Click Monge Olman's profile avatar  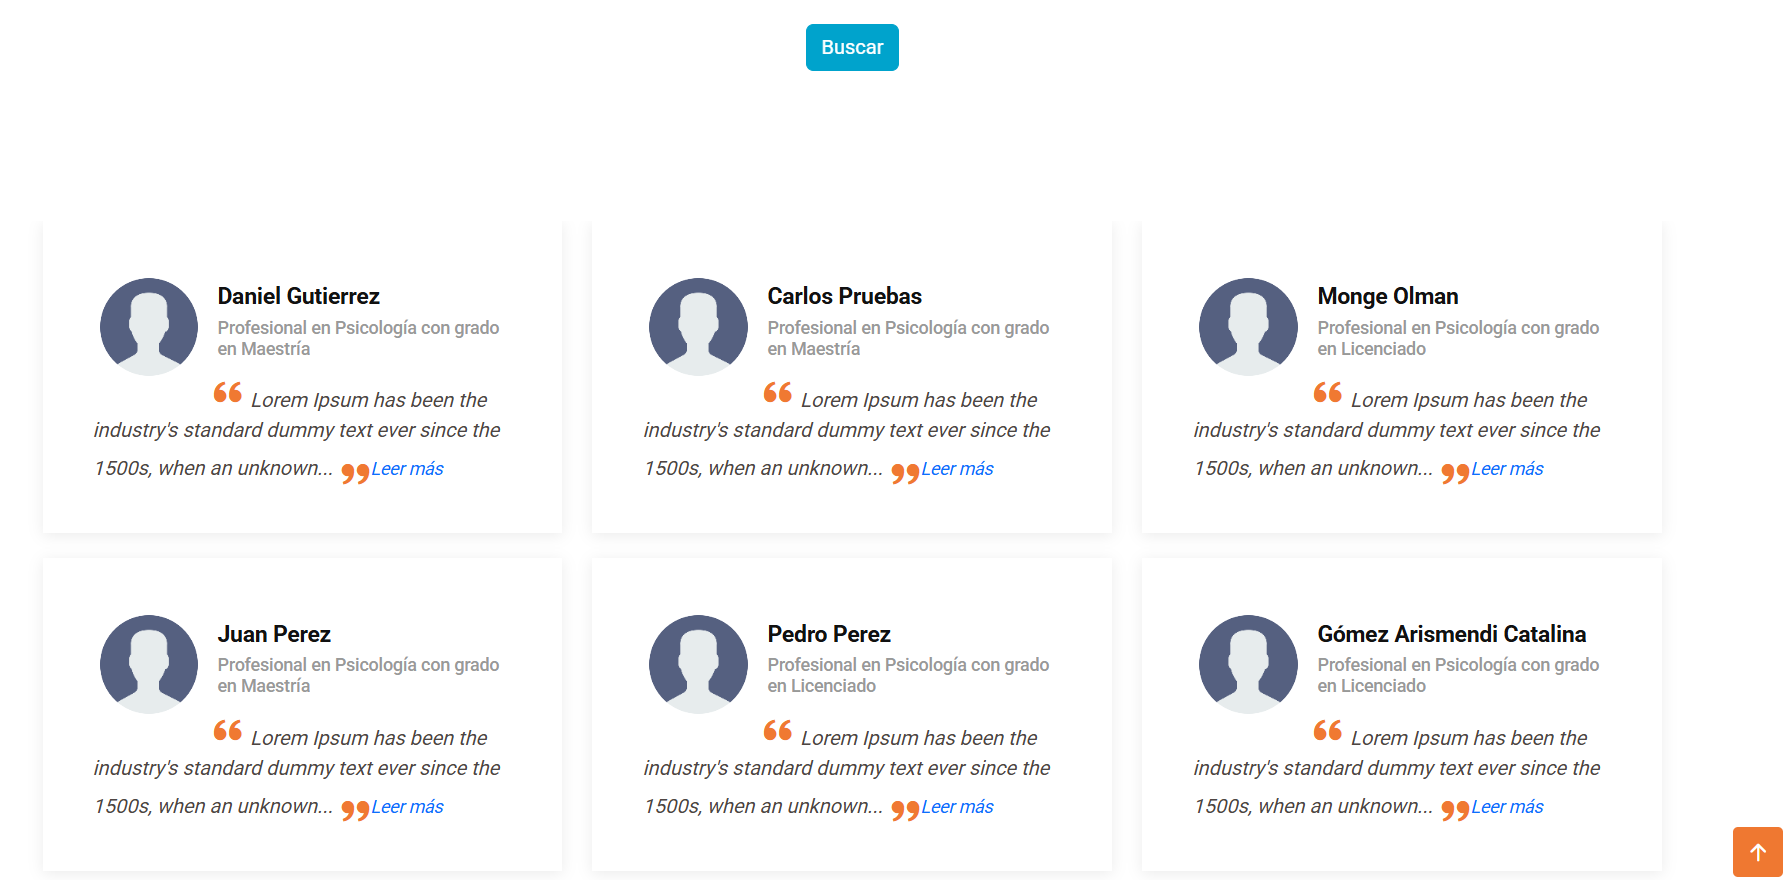1248,327
